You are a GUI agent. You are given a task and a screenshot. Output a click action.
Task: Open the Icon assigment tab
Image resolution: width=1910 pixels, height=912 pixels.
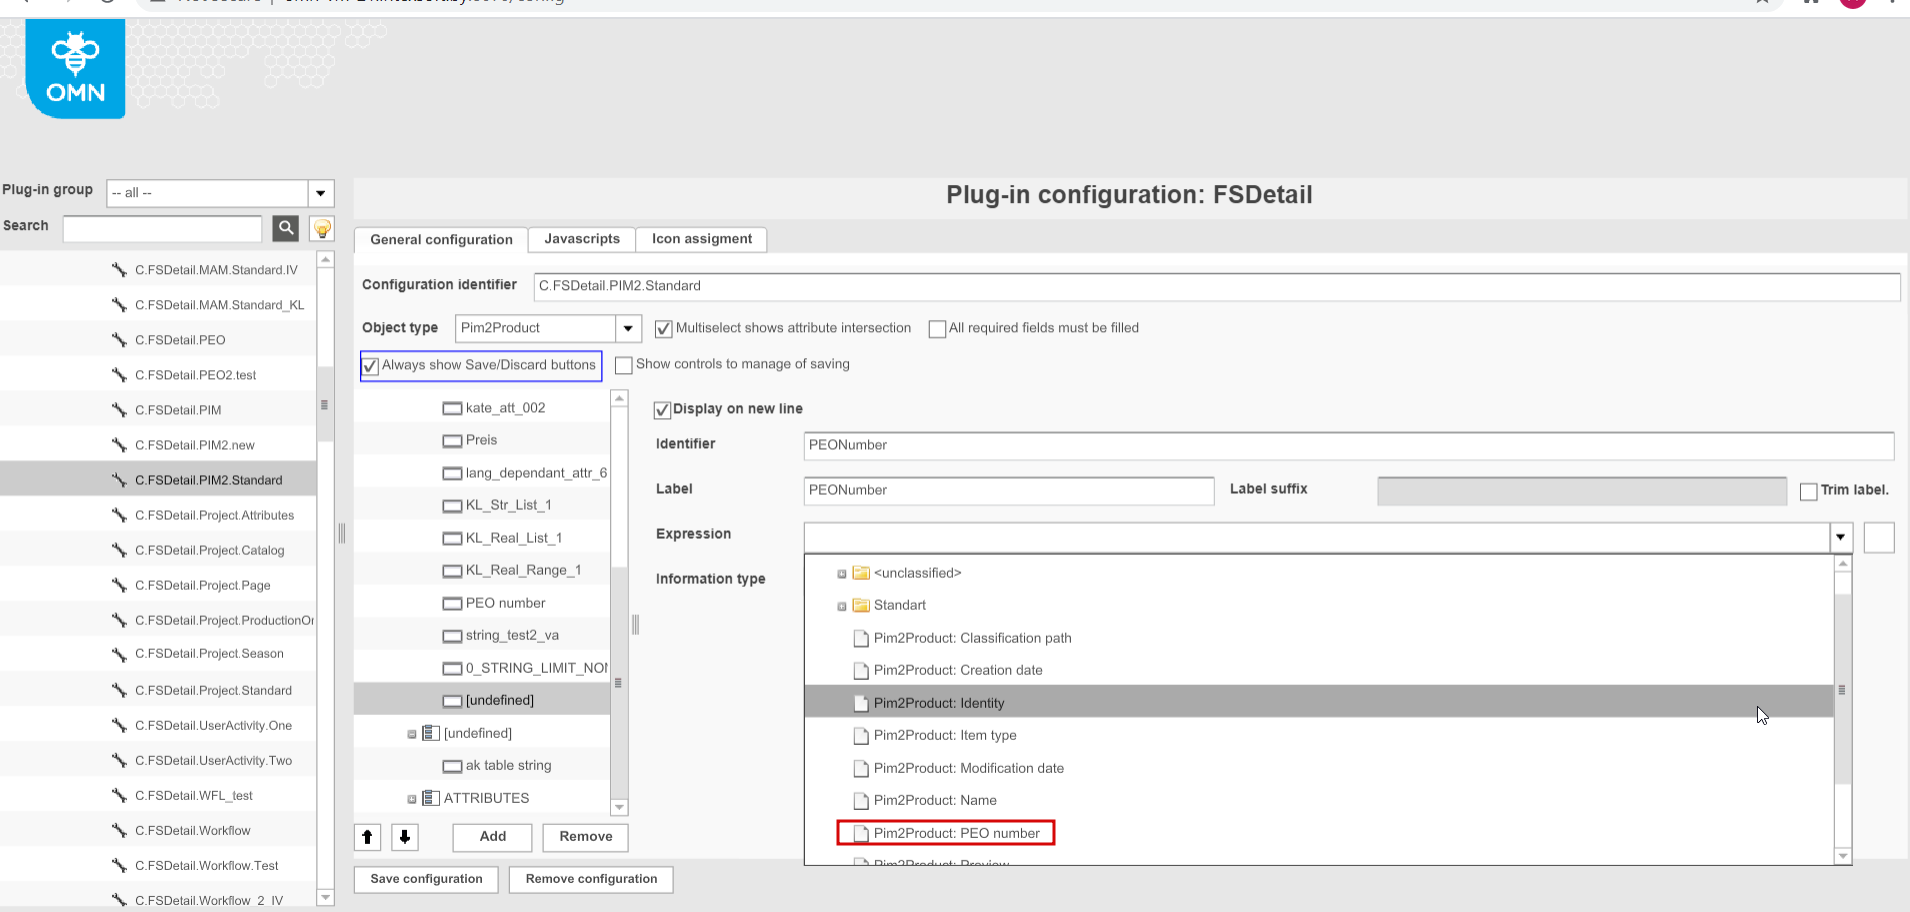click(701, 239)
